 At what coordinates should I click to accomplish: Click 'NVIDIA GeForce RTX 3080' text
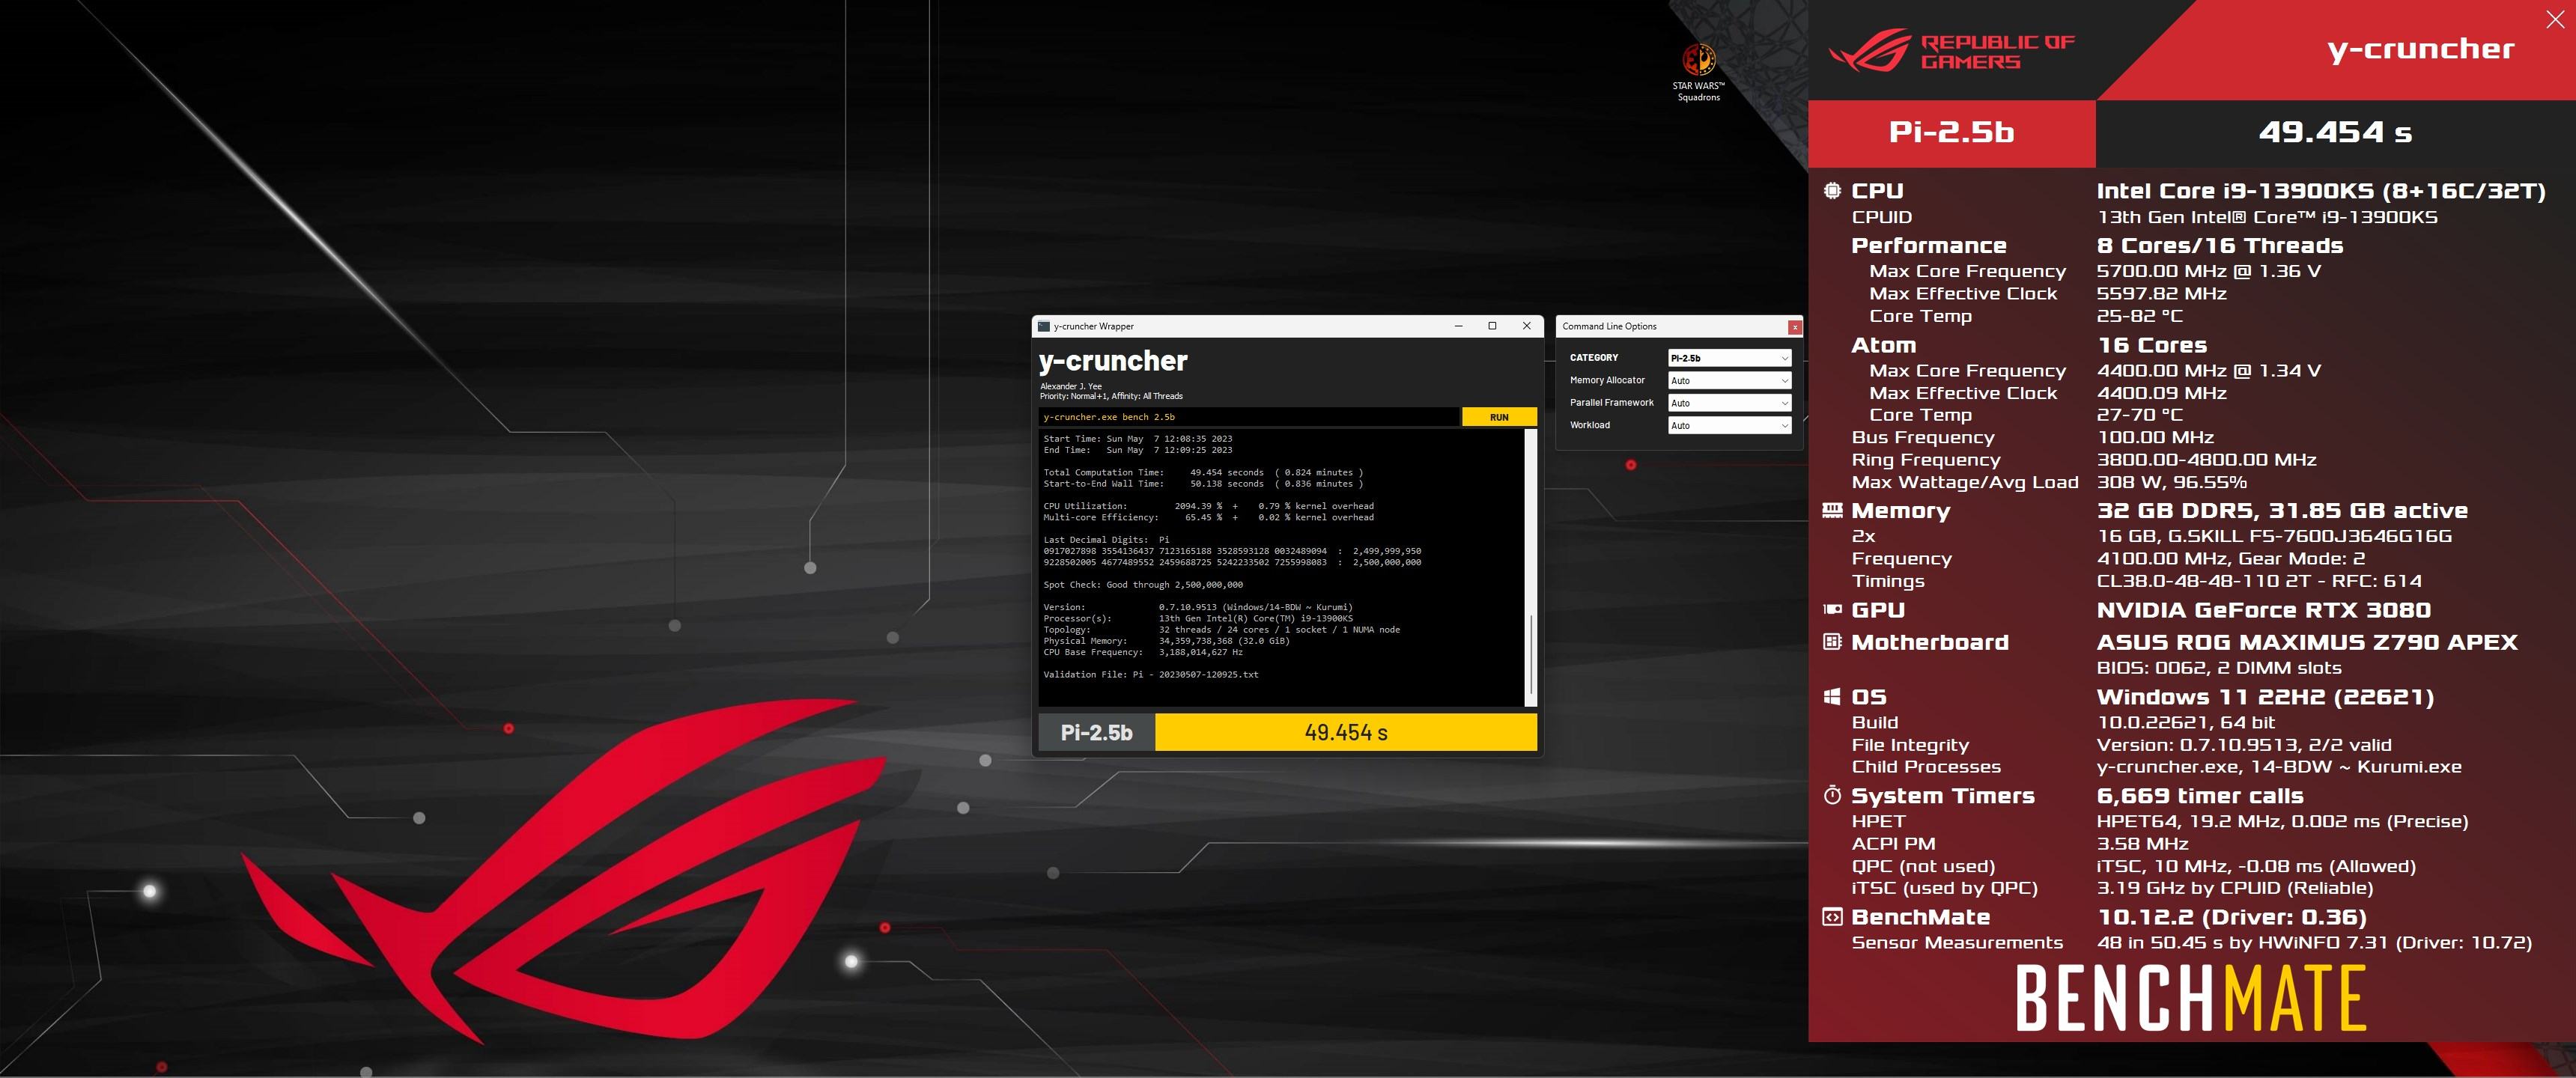(2264, 610)
